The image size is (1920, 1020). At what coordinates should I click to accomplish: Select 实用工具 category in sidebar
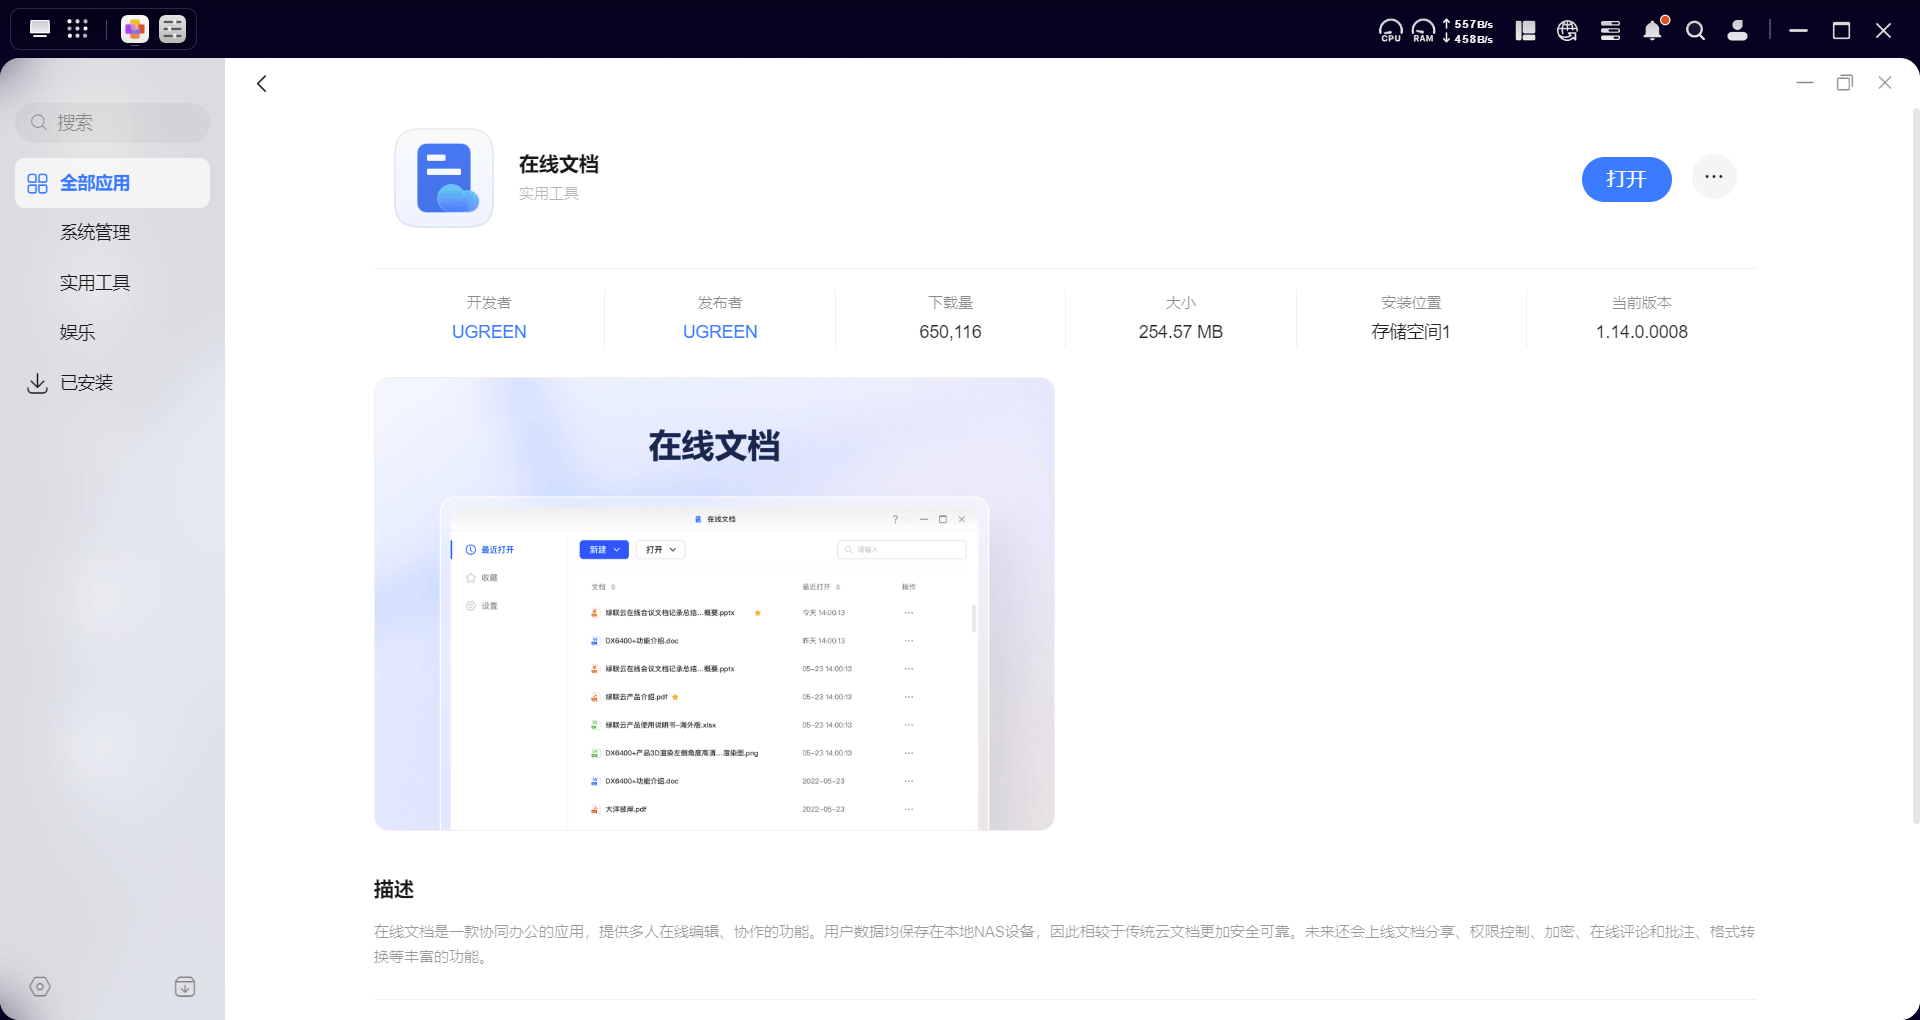(95, 283)
